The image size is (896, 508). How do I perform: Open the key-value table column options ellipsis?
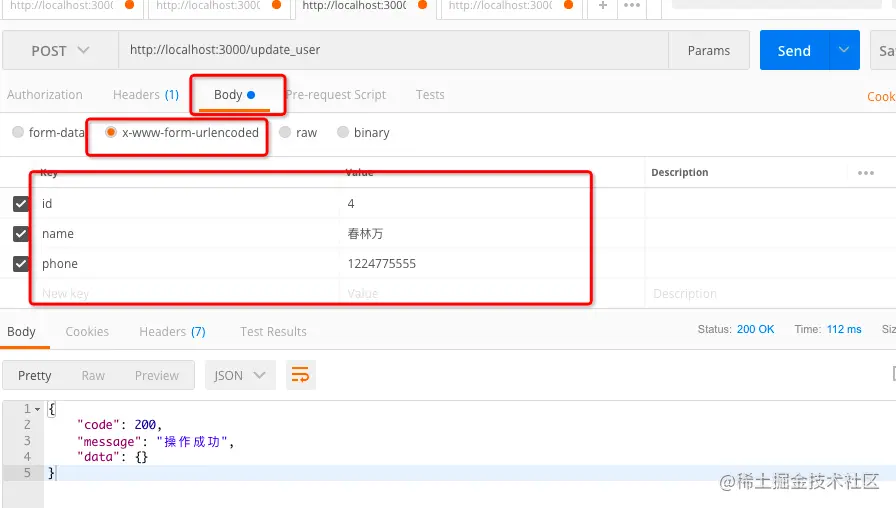(x=866, y=173)
